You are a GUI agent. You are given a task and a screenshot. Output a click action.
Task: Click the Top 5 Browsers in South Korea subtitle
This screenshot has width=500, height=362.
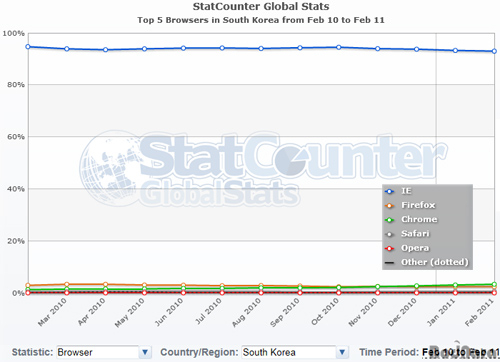(x=261, y=20)
